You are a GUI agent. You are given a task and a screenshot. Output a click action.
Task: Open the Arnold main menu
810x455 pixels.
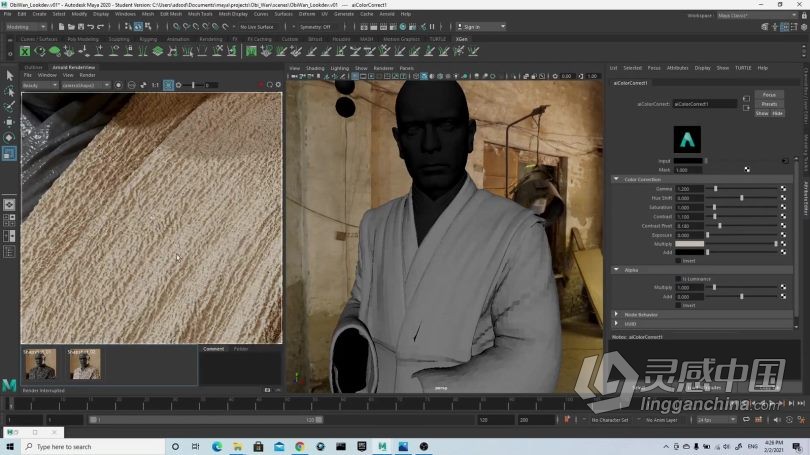click(x=387, y=14)
